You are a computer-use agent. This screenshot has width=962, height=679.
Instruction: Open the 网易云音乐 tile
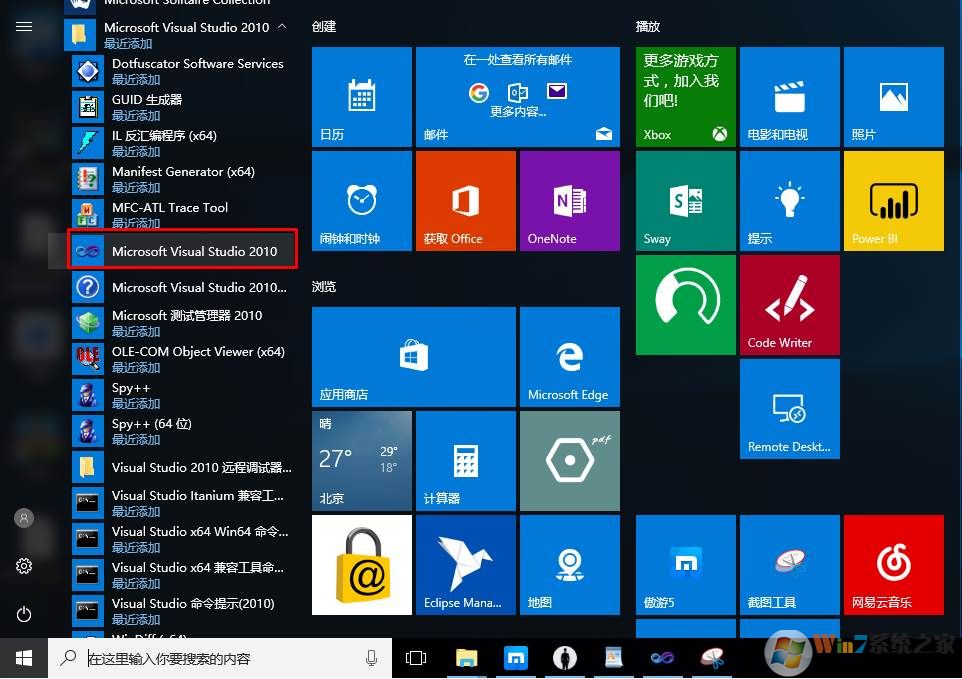[x=893, y=564]
